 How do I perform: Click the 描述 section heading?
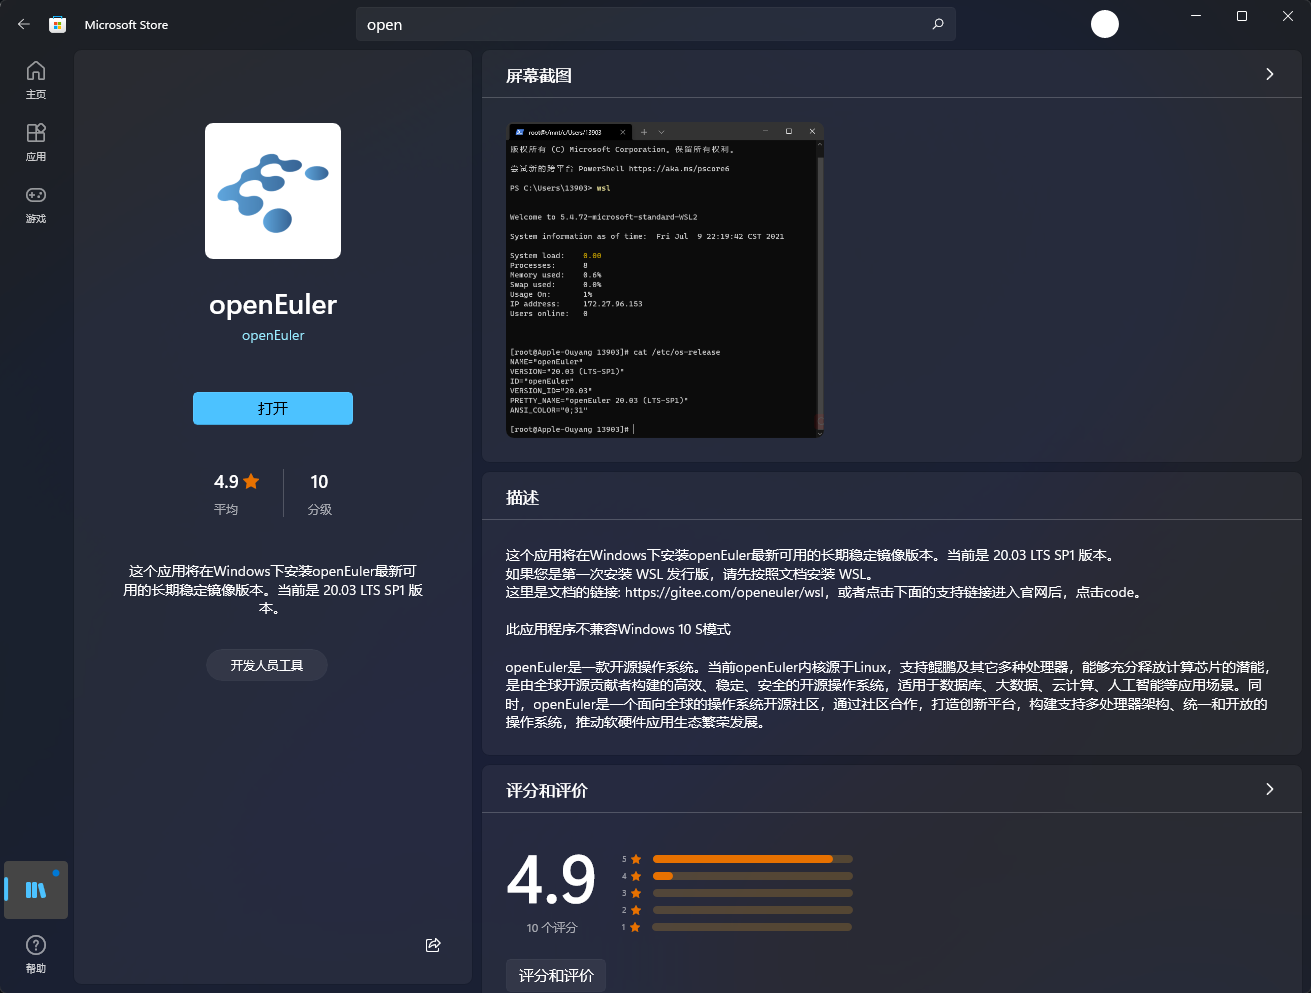[522, 497]
